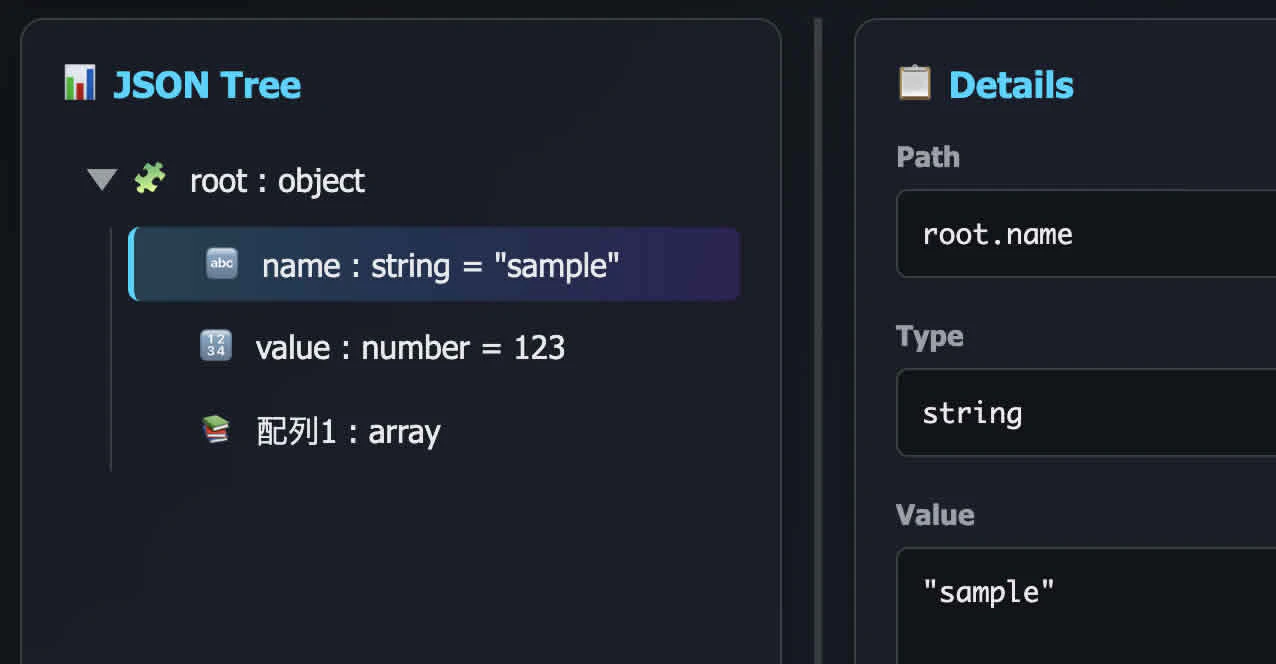Click the Type field showing string
This screenshot has width=1276, height=664.
pos(1086,413)
